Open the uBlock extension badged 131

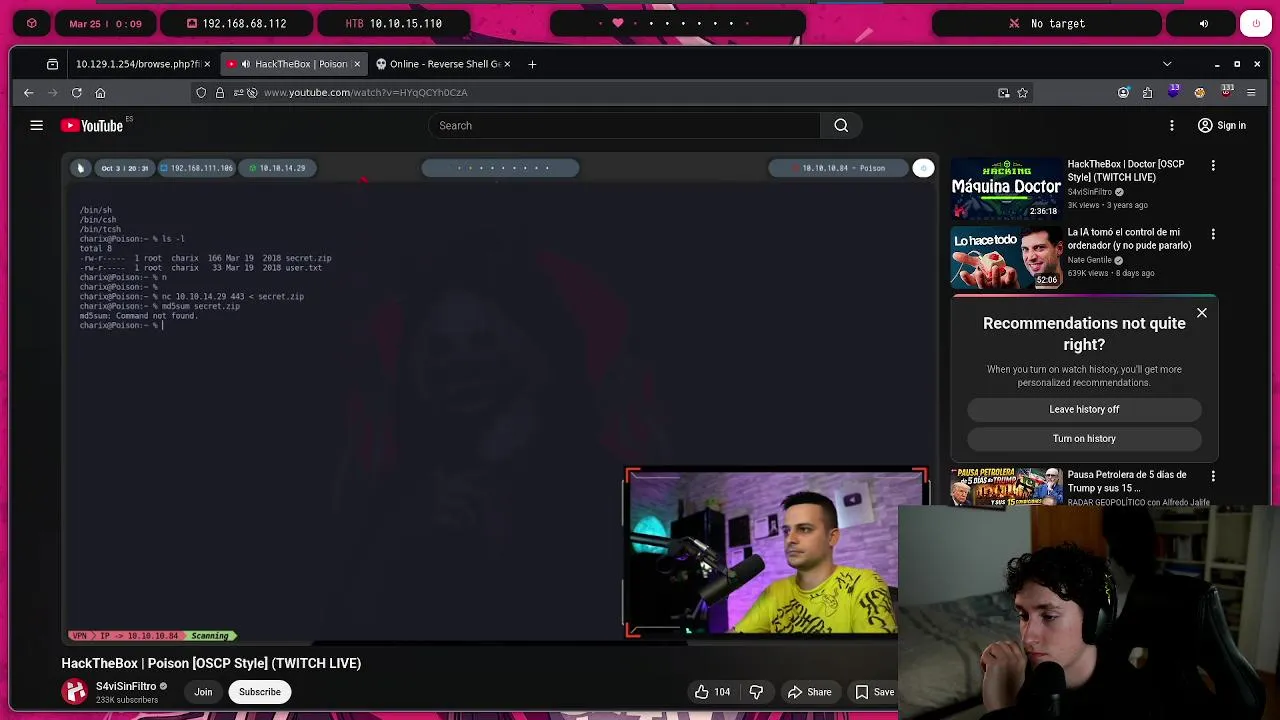(1226, 92)
